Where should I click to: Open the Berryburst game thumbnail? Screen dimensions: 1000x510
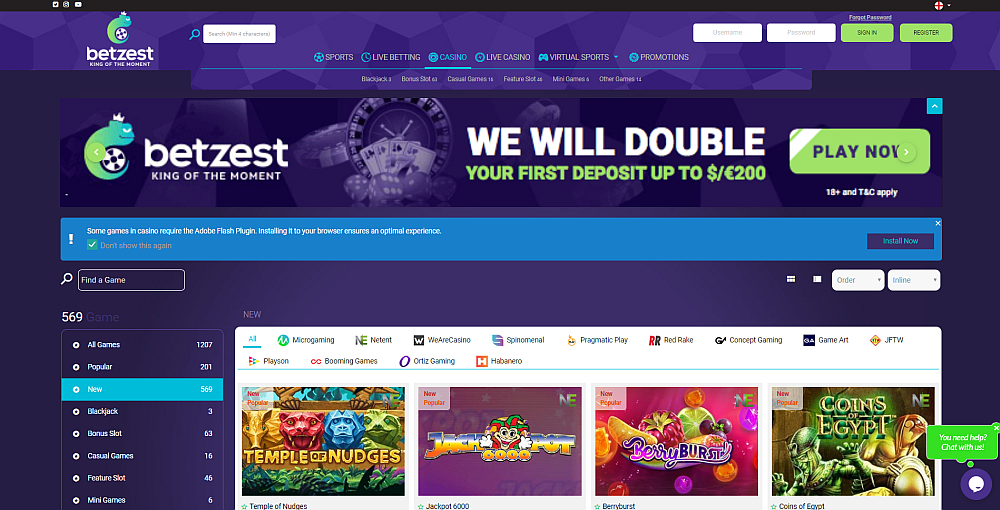tap(676, 441)
